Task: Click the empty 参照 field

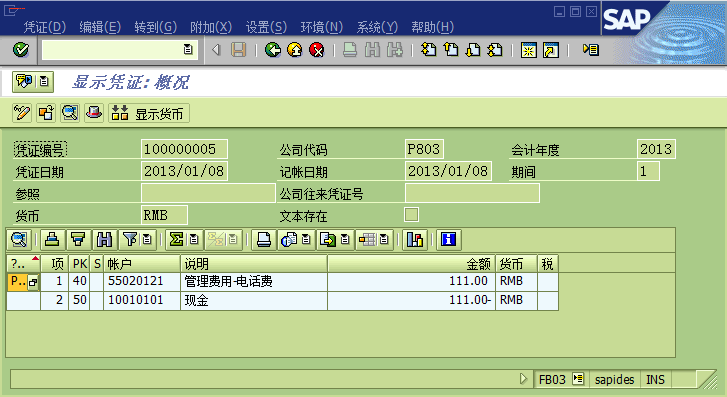Action: point(208,193)
